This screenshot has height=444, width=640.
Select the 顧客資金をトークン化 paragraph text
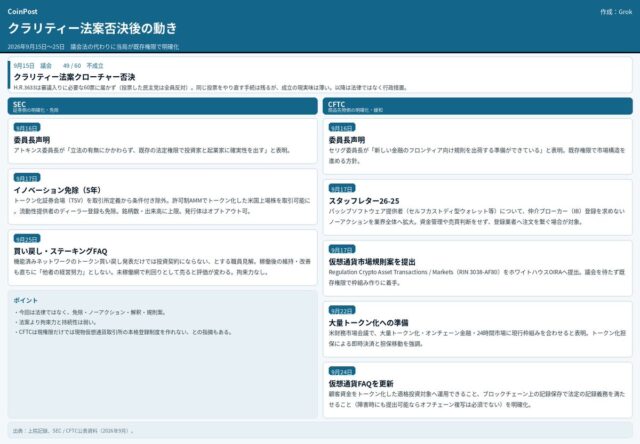477,399
